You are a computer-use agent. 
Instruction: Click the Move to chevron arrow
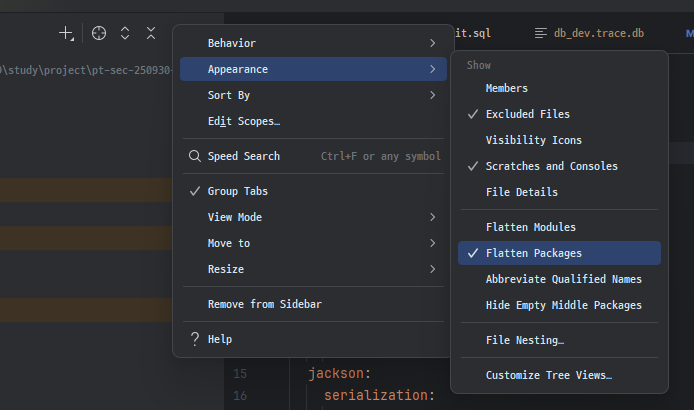[x=432, y=243]
